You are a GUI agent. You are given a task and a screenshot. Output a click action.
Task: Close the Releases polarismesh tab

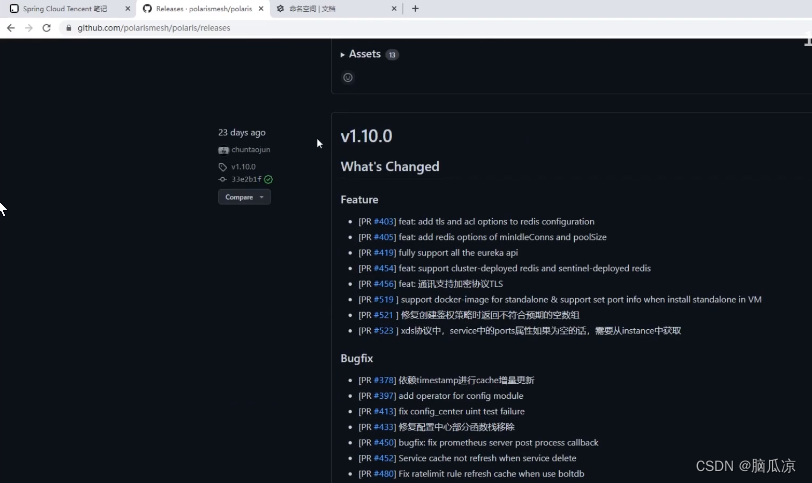[261, 9]
